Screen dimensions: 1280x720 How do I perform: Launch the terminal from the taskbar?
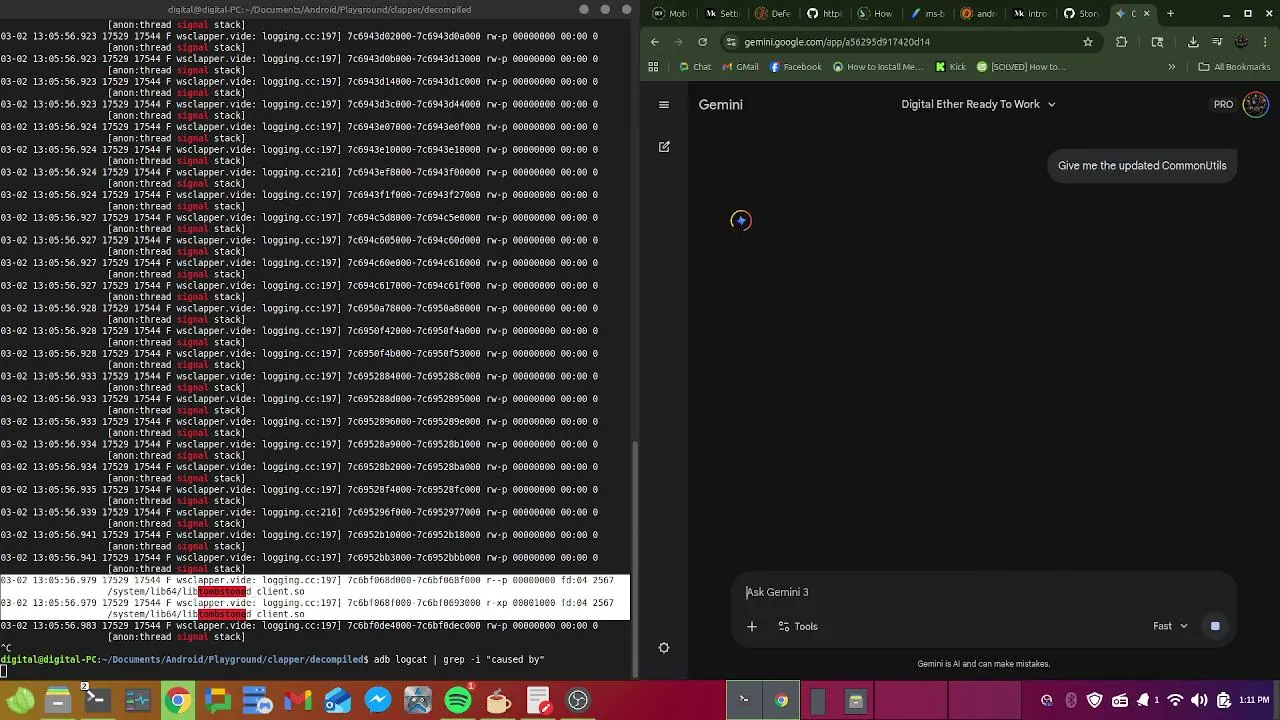[97, 701]
